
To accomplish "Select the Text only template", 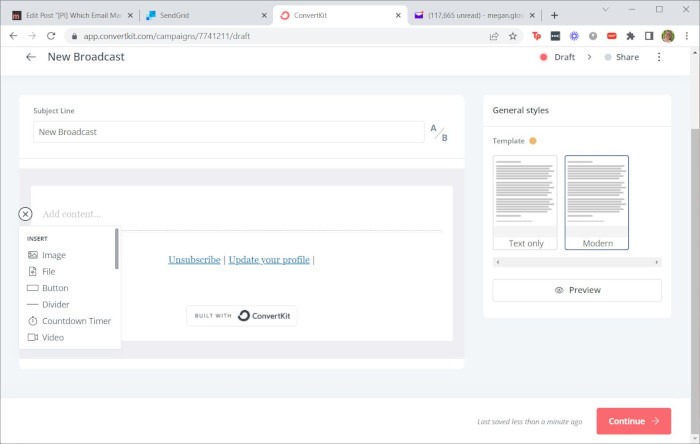I will [x=525, y=202].
